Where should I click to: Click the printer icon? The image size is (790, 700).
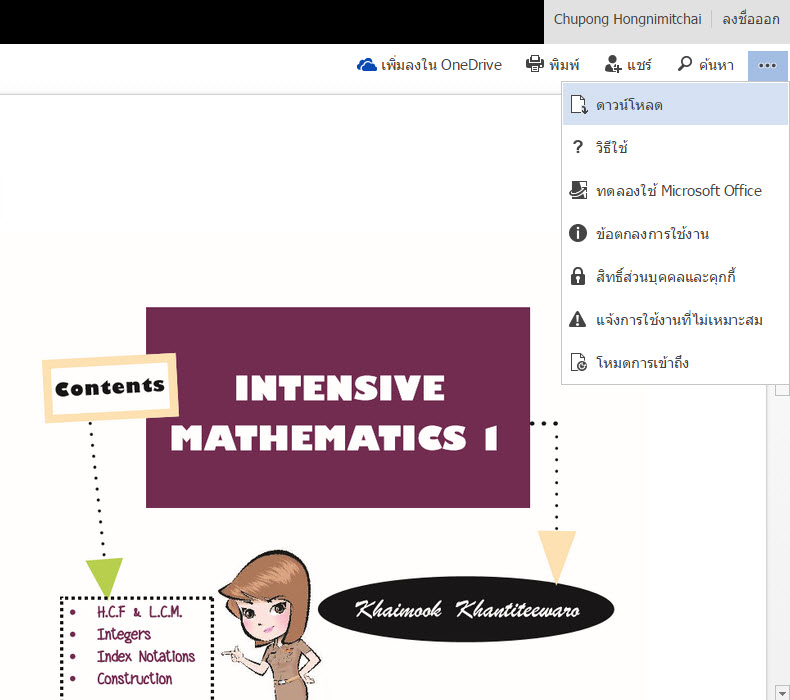click(535, 64)
